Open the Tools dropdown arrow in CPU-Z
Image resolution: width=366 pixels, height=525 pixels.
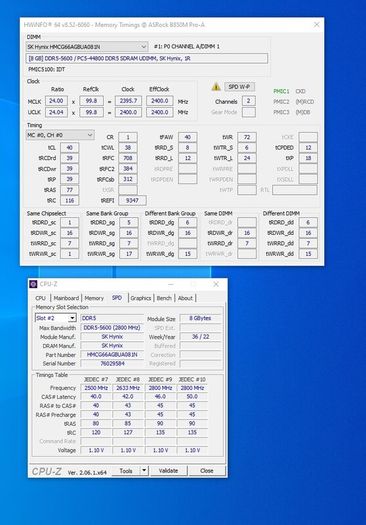click(144, 470)
